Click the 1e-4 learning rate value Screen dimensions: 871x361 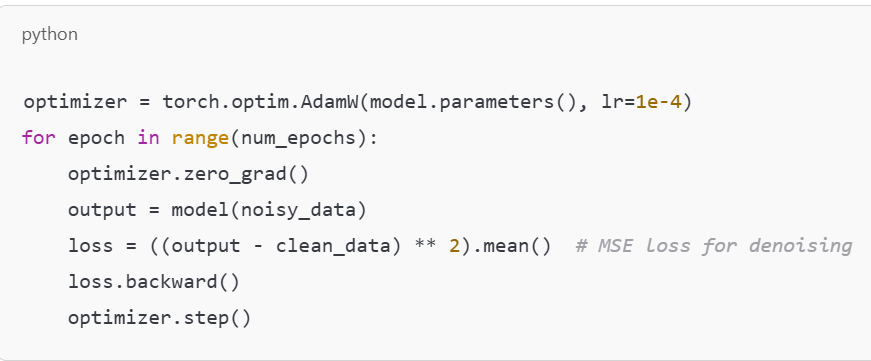(658, 102)
